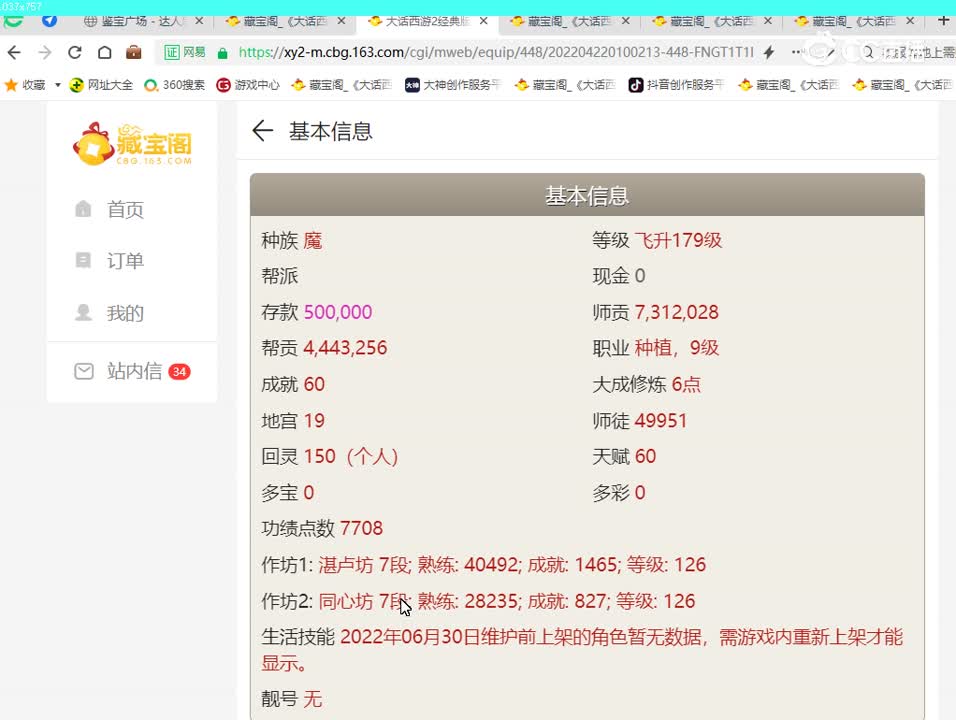Switch to the 鉴宝广场 tab

click(140, 19)
